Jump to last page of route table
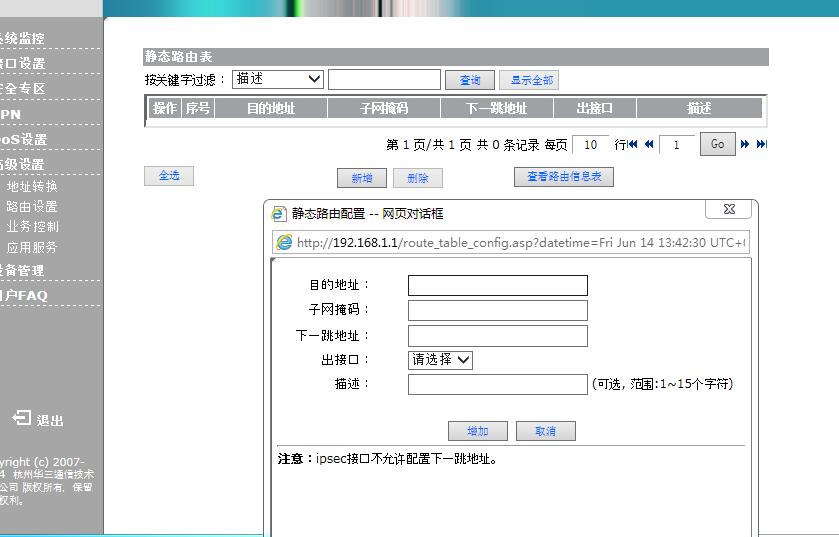 761,144
